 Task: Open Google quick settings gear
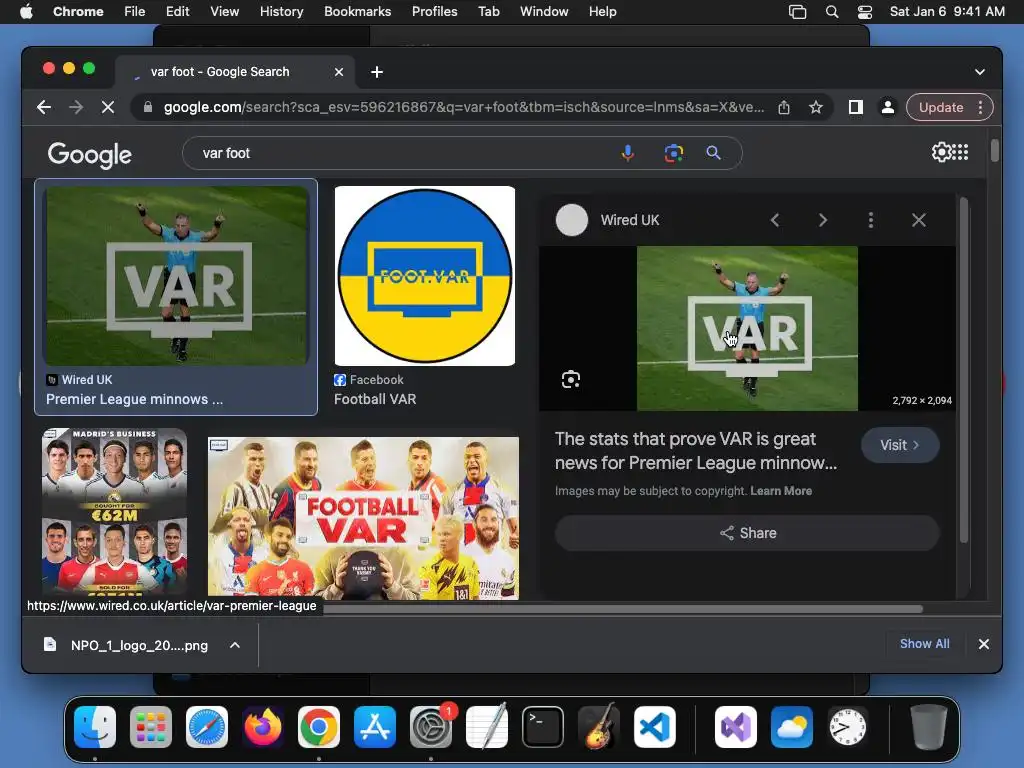pos(941,152)
